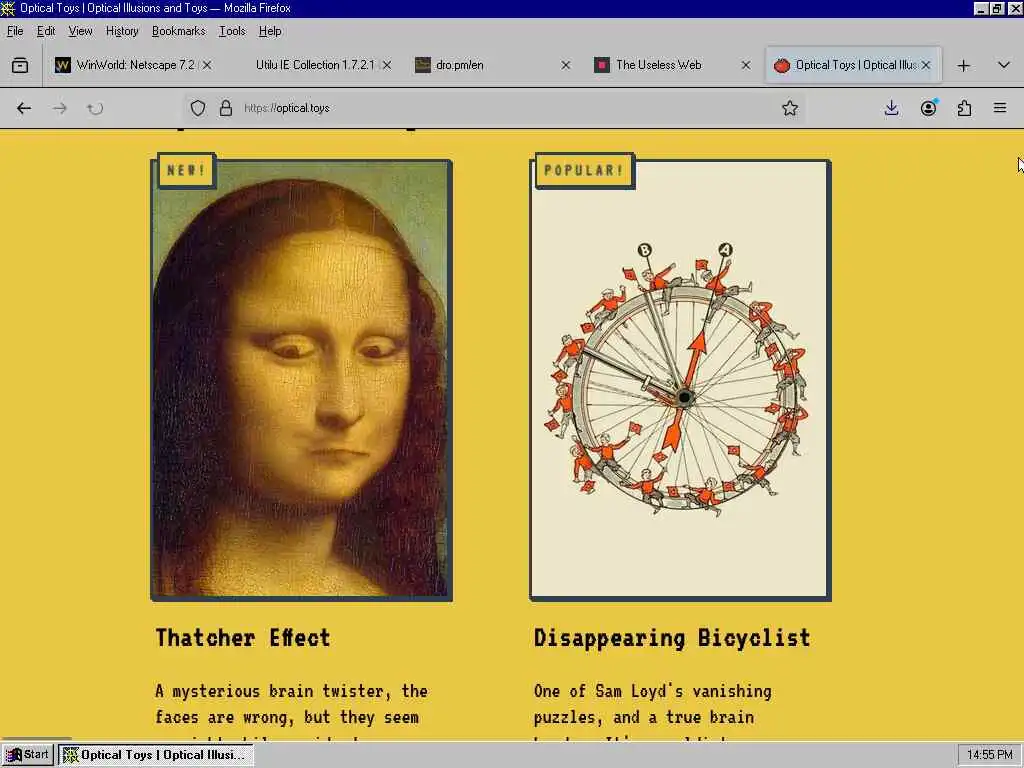Open a new tab with plus button

point(963,65)
